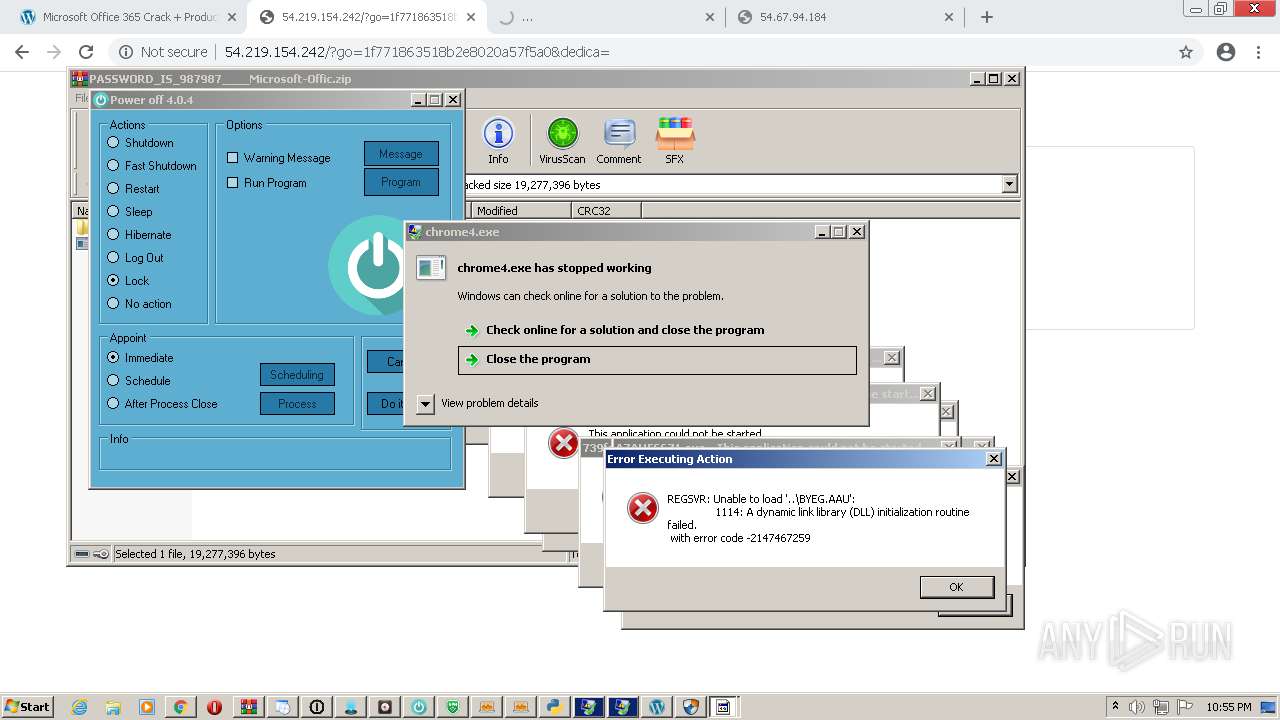
Task: Click the WinRAR Comment icon
Action: pyautogui.click(x=619, y=140)
